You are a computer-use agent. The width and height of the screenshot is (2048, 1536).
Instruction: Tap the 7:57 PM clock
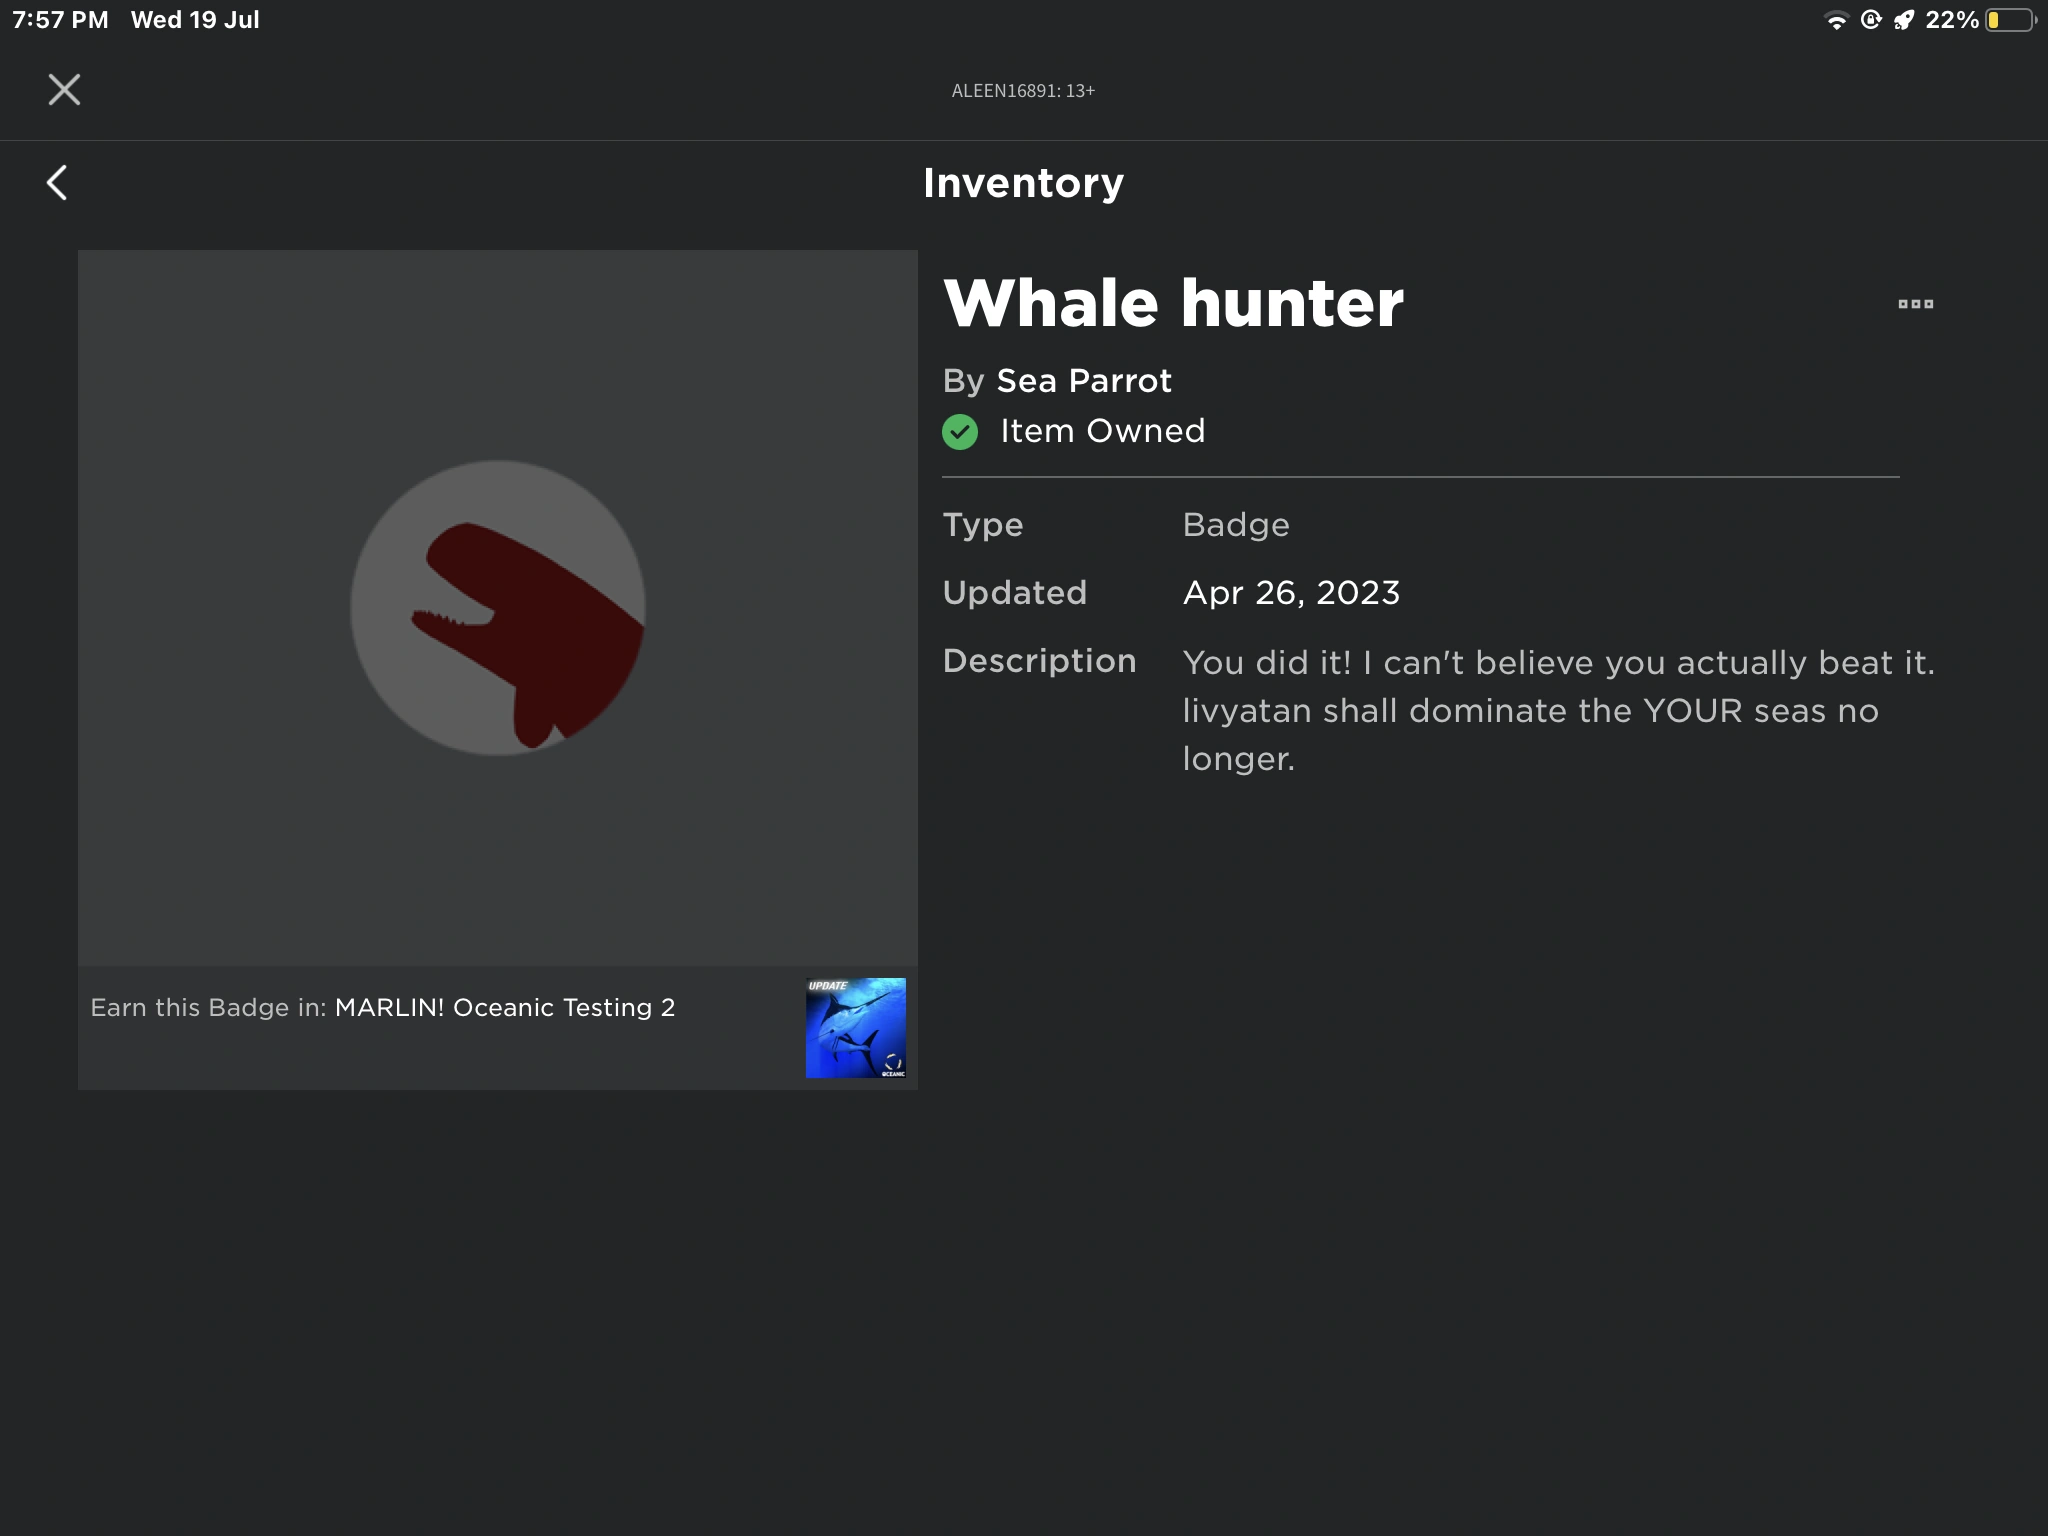pyautogui.click(x=60, y=20)
